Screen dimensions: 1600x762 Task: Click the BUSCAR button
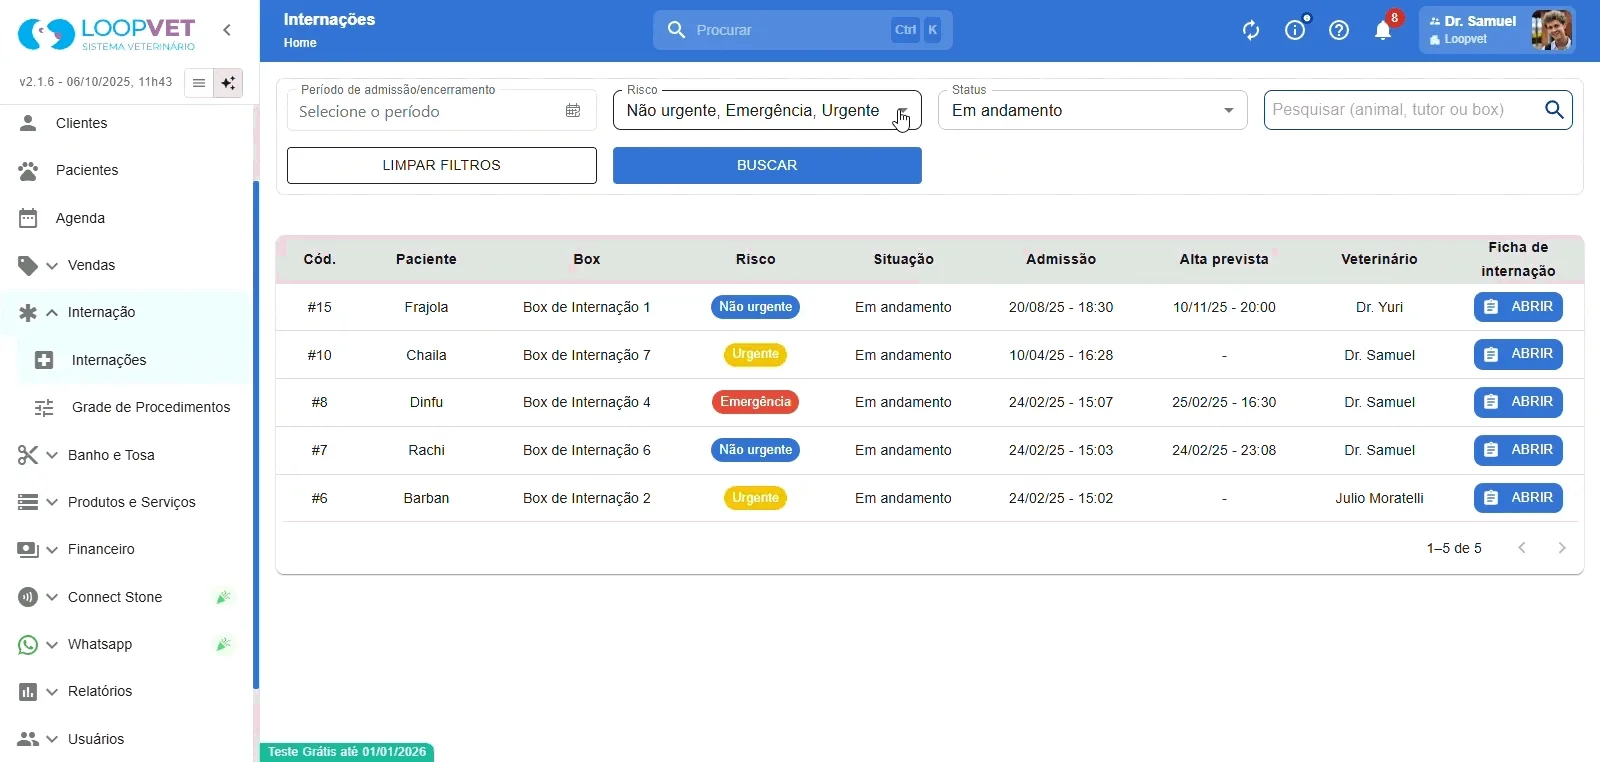pos(767,166)
